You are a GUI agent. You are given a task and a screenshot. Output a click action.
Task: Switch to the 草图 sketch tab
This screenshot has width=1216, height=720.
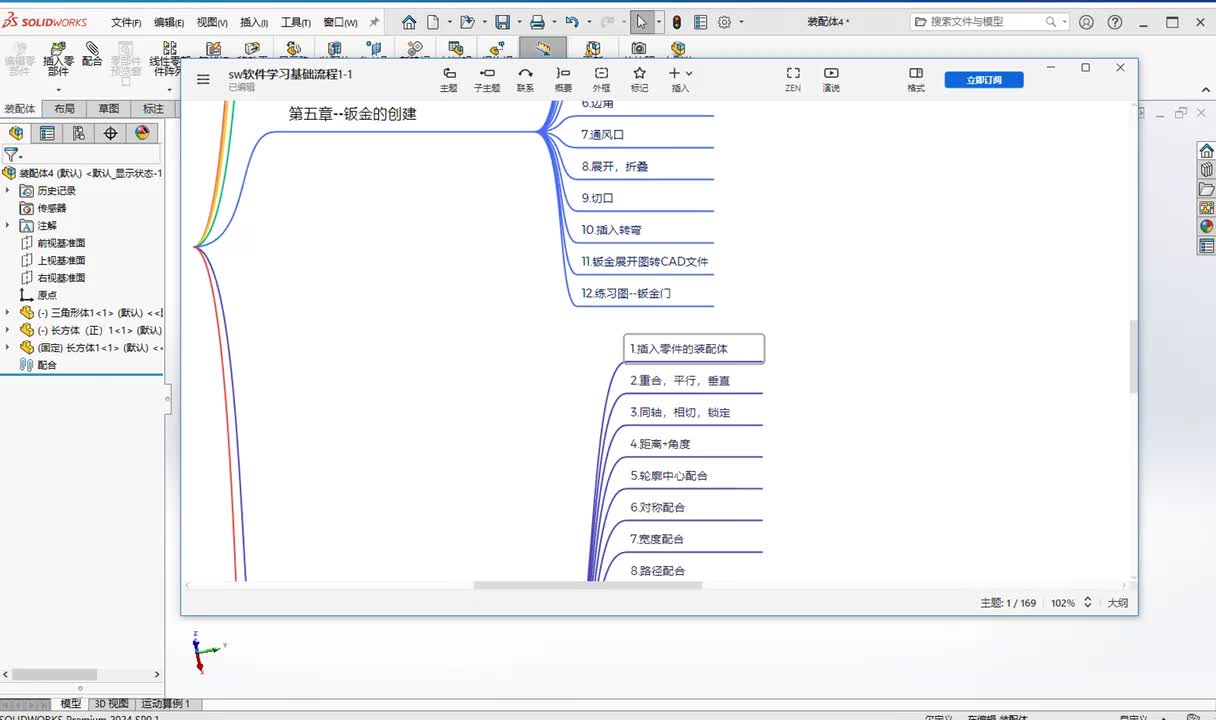[108, 109]
